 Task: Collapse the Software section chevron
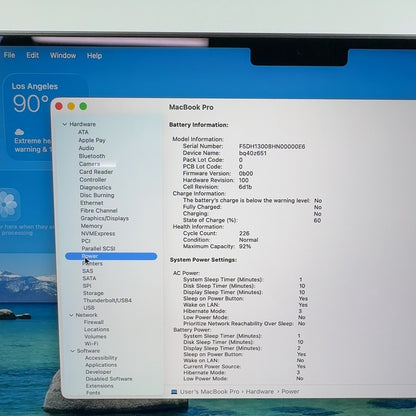pos(73,351)
